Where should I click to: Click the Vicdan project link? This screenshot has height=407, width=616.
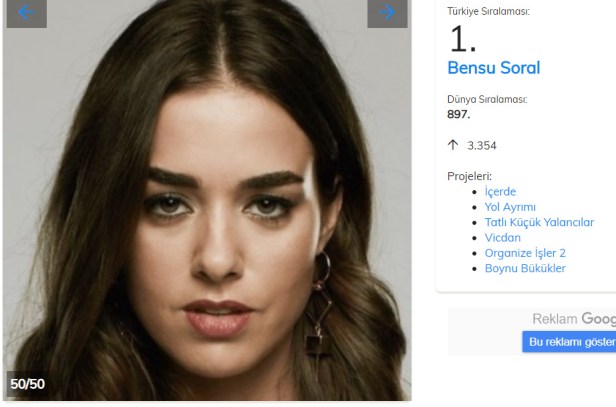pyautogui.click(x=503, y=238)
